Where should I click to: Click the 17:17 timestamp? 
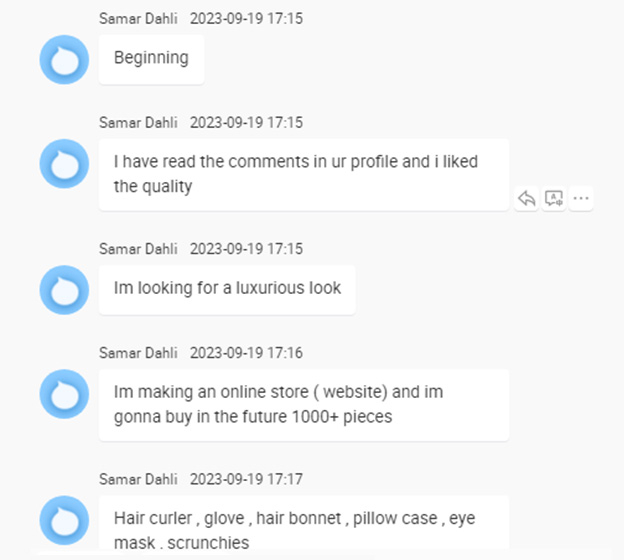(x=246, y=480)
